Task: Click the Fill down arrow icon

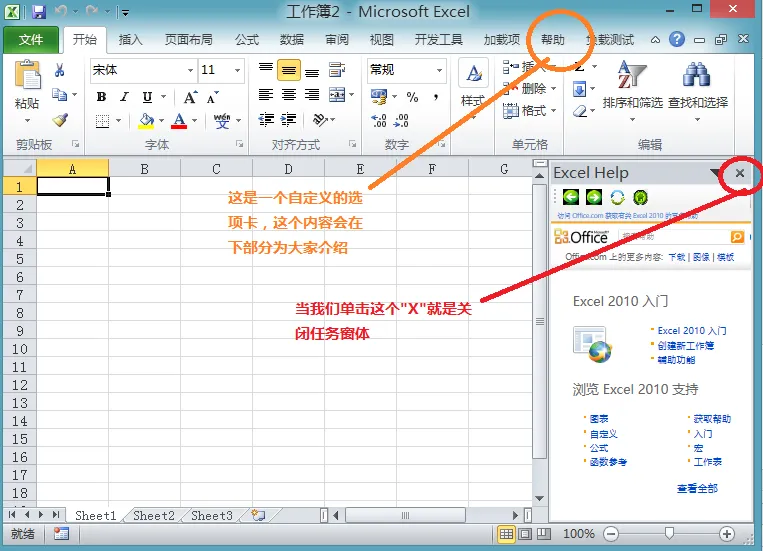Action: coord(580,89)
